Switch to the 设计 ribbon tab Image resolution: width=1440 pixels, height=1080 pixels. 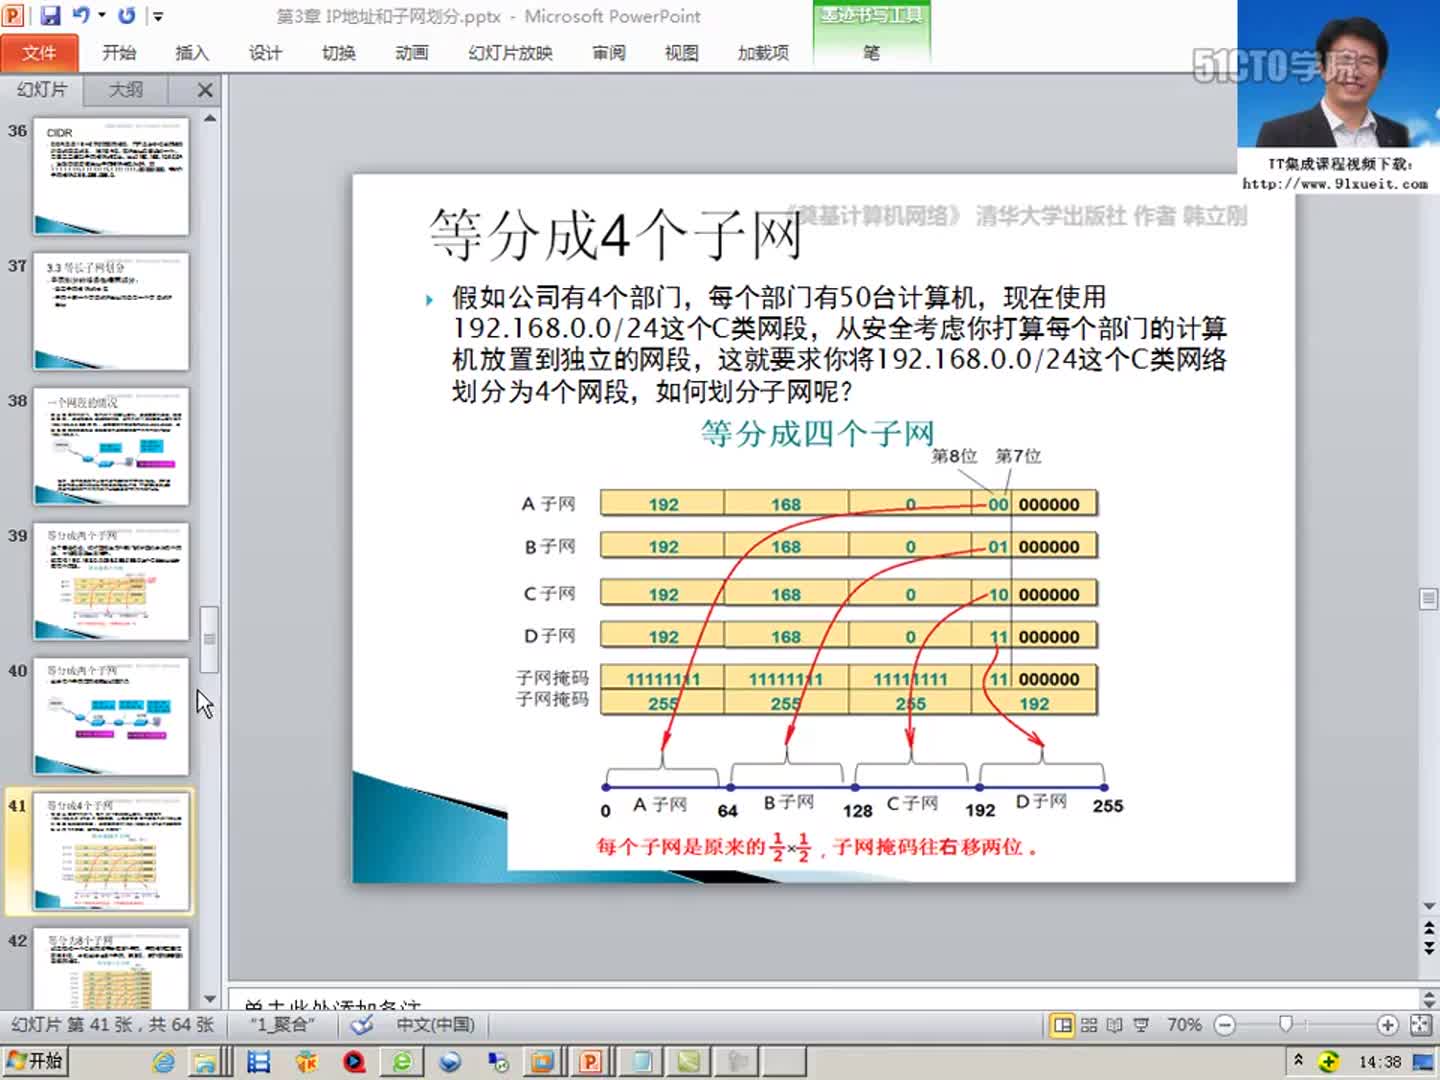[x=265, y=53]
